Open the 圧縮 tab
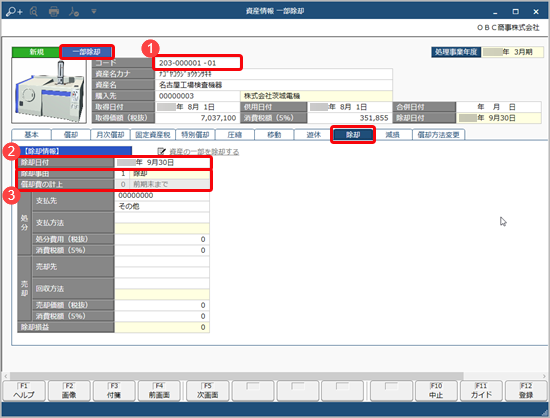This screenshot has height=418, width=550. coord(235,135)
